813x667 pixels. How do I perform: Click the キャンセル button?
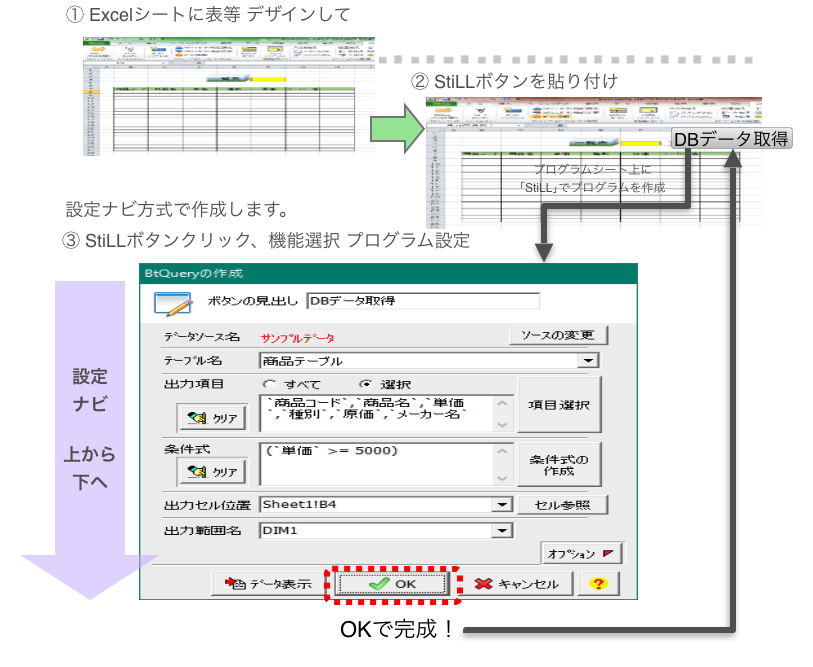[x=516, y=584]
